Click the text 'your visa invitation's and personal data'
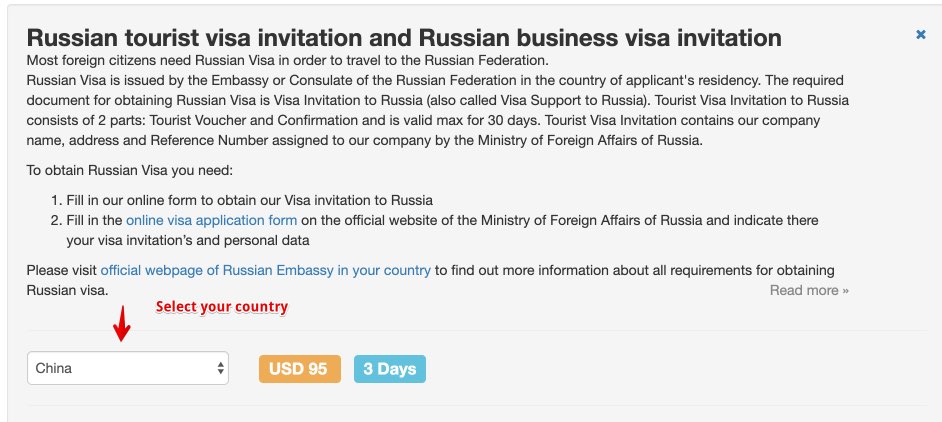 point(187,240)
